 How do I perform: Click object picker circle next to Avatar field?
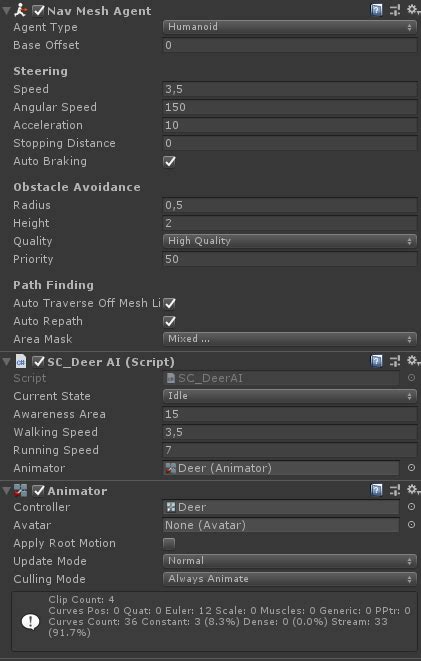click(411, 525)
